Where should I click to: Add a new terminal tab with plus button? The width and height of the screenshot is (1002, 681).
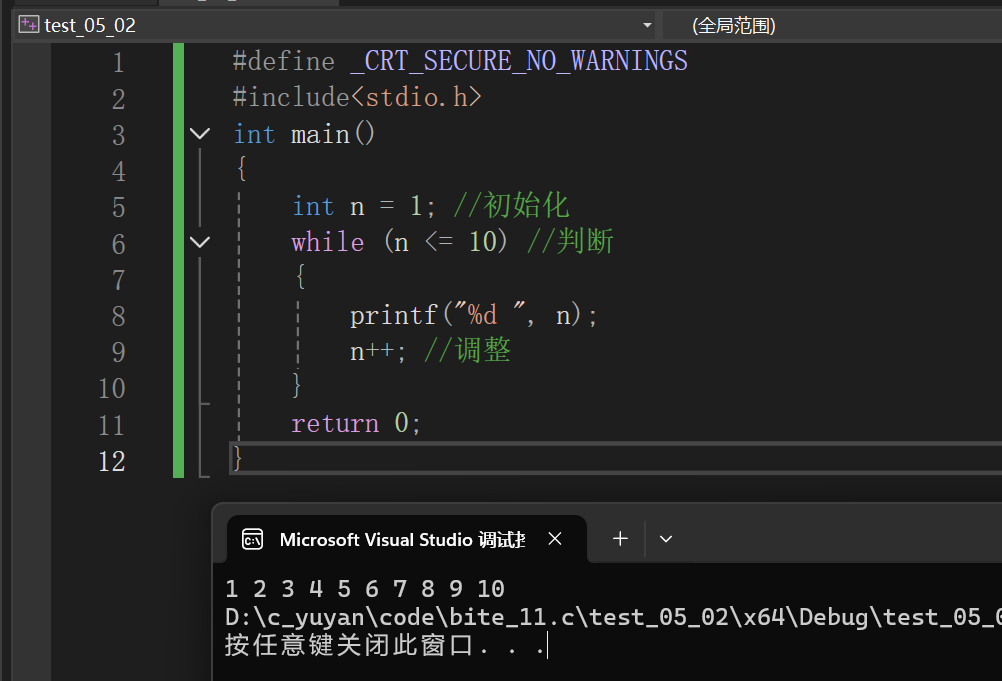pyautogui.click(x=620, y=539)
